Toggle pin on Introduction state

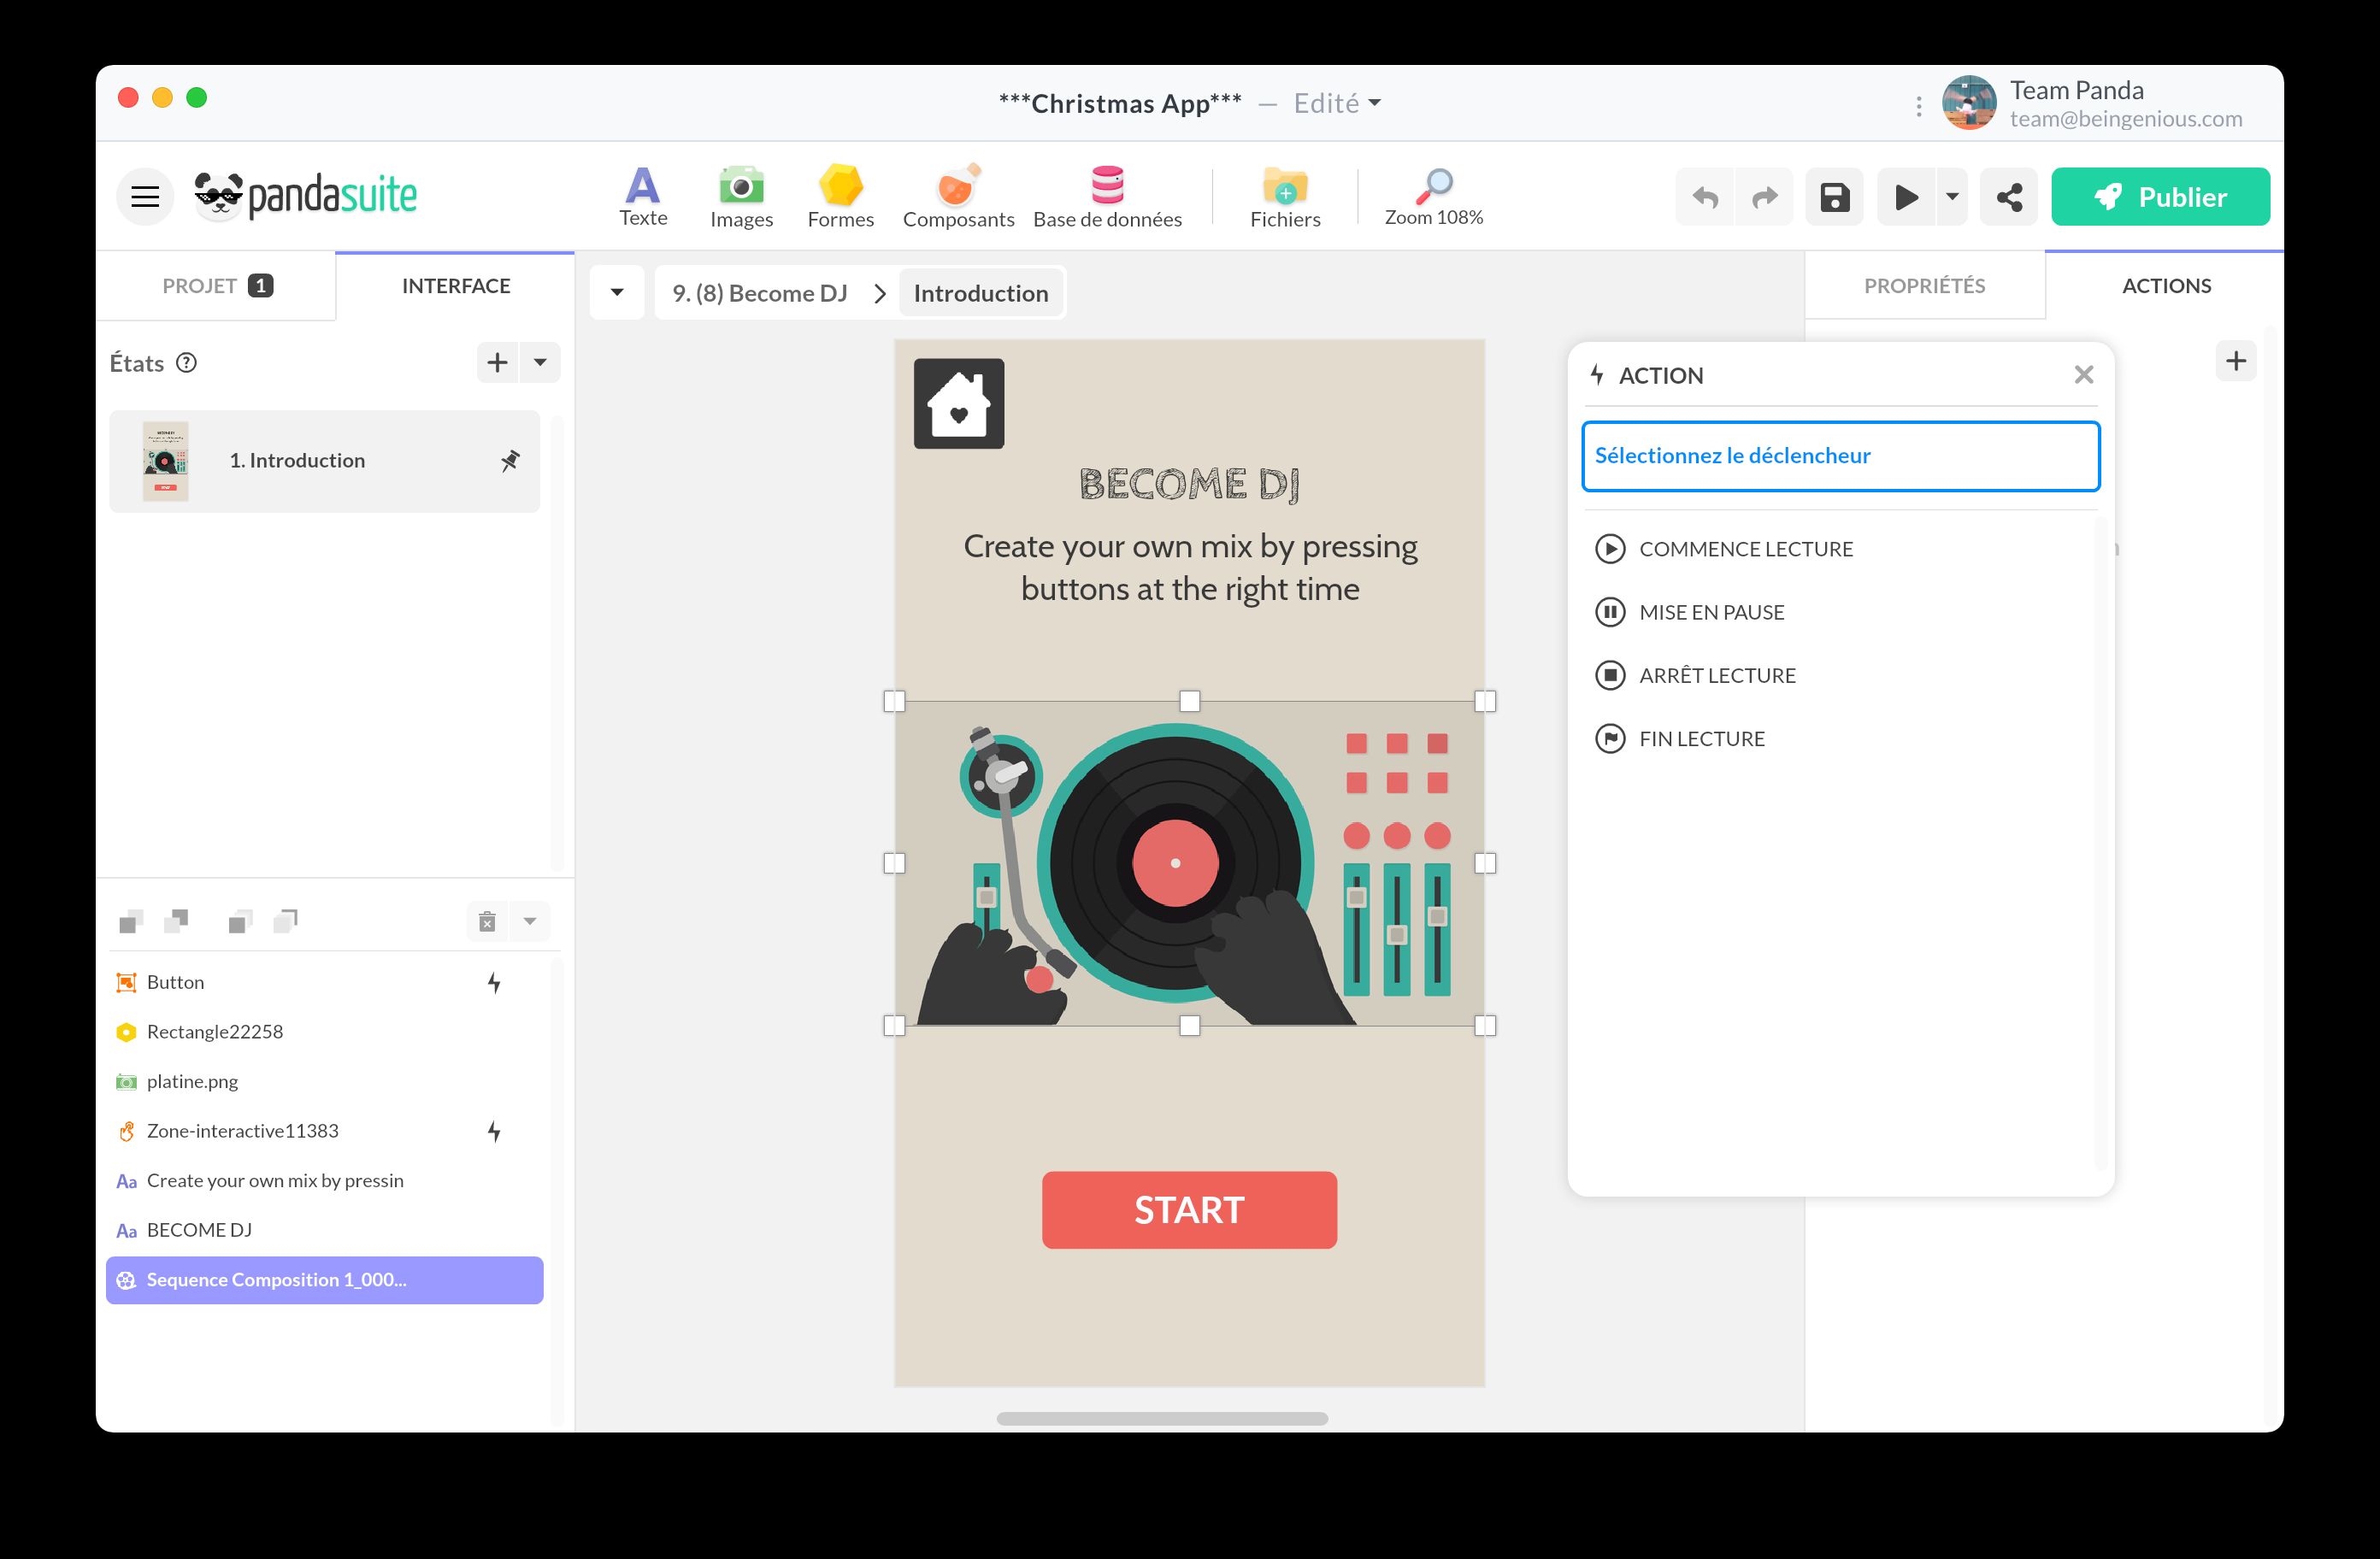pyautogui.click(x=510, y=461)
